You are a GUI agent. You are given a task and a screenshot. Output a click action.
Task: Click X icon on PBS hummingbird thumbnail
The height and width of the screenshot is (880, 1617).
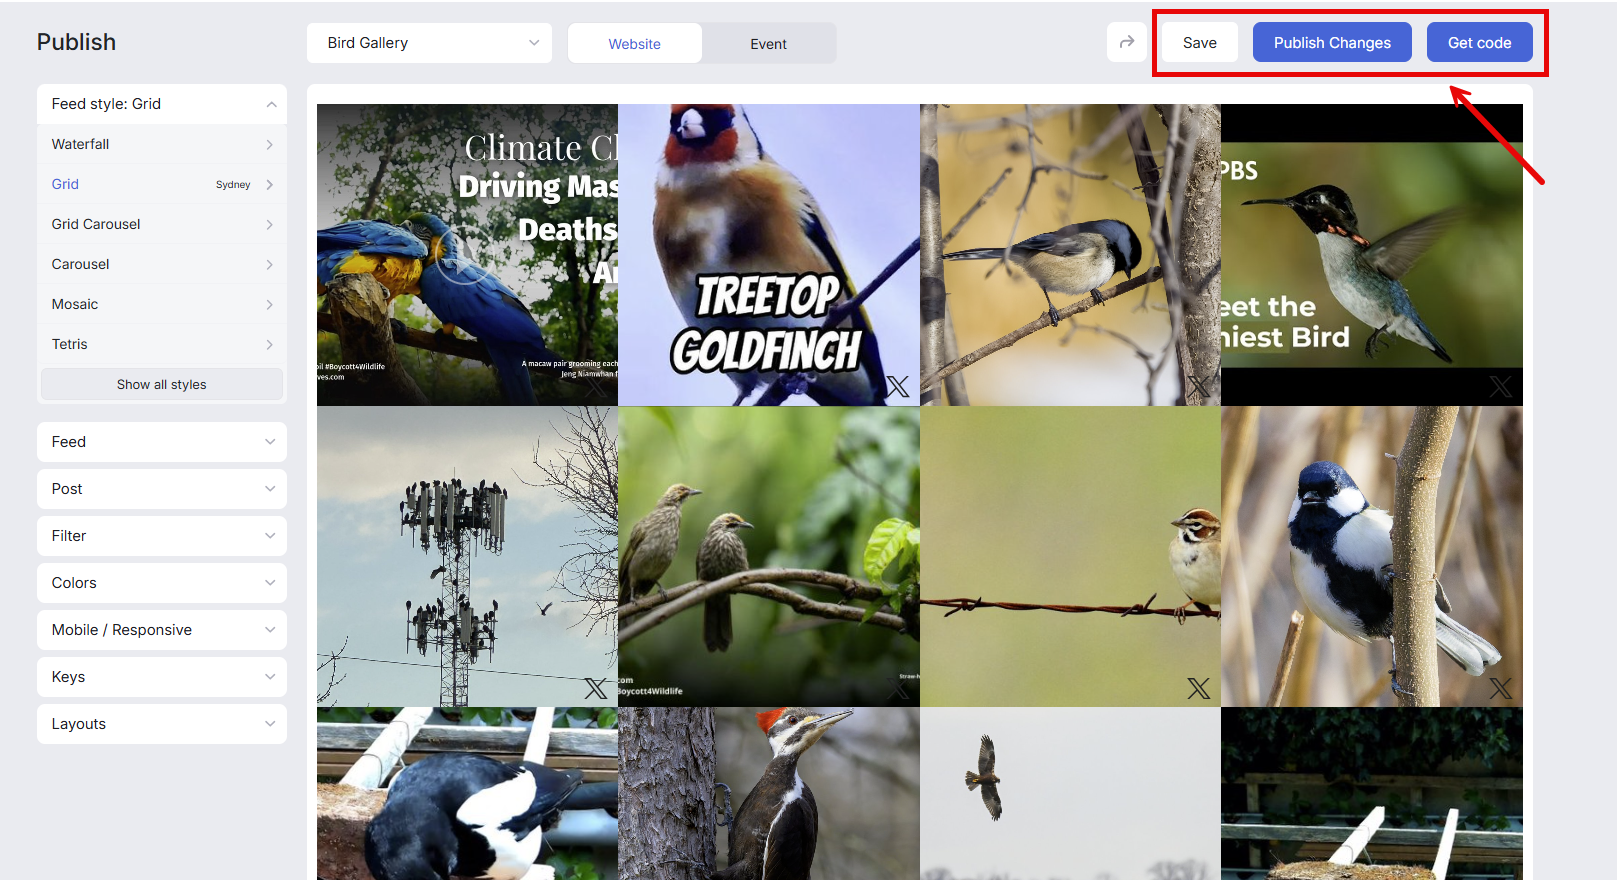[1501, 387]
